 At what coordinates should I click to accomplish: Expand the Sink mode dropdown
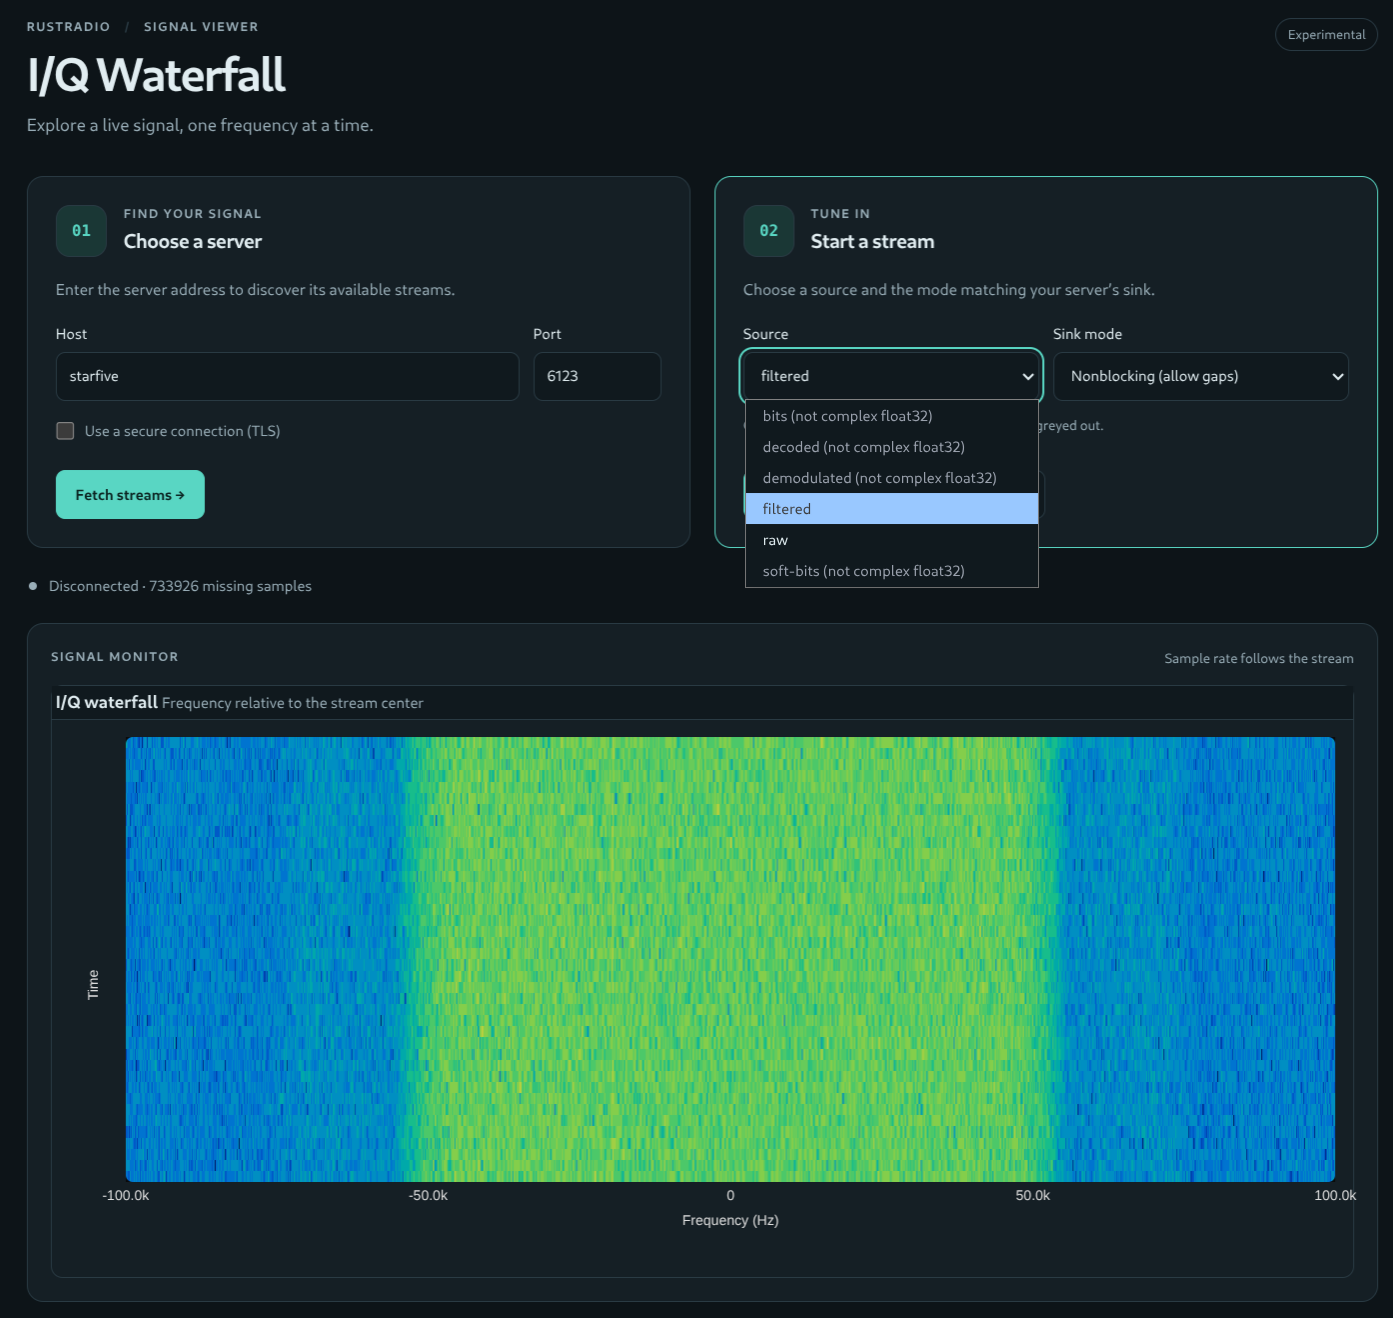pyautogui.click(x=1201, y=376)
